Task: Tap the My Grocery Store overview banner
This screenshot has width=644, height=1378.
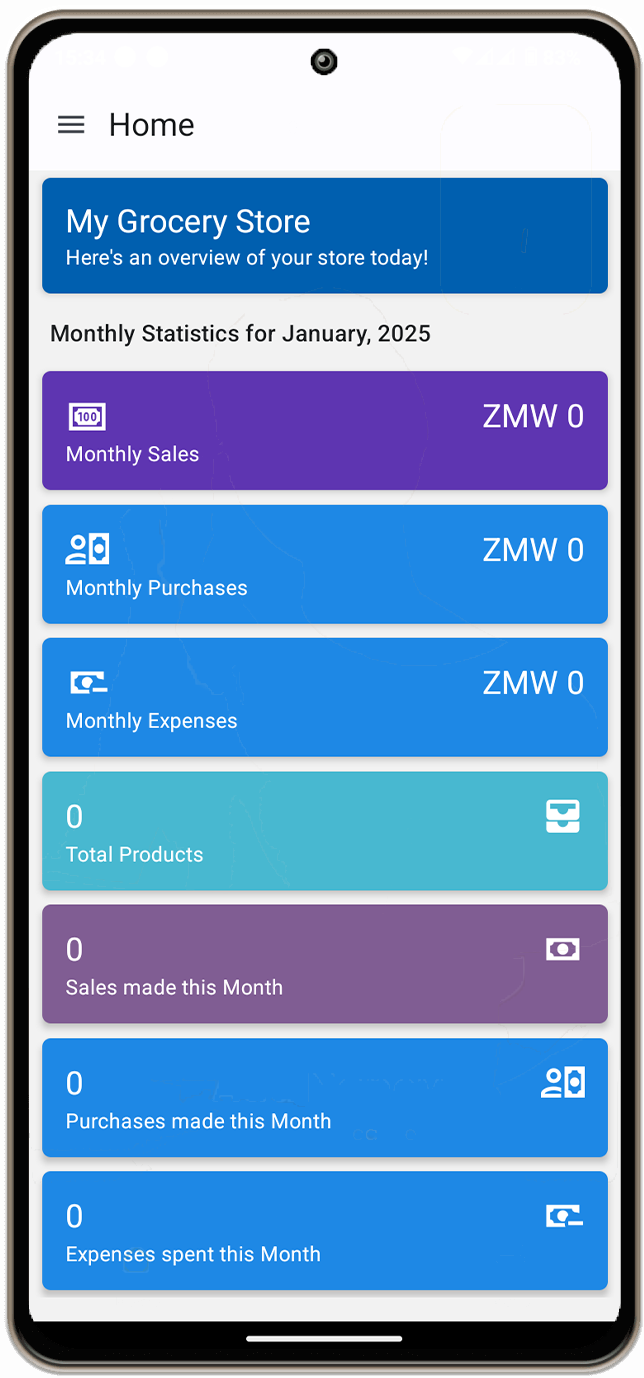Action: [x=325, y=235]
